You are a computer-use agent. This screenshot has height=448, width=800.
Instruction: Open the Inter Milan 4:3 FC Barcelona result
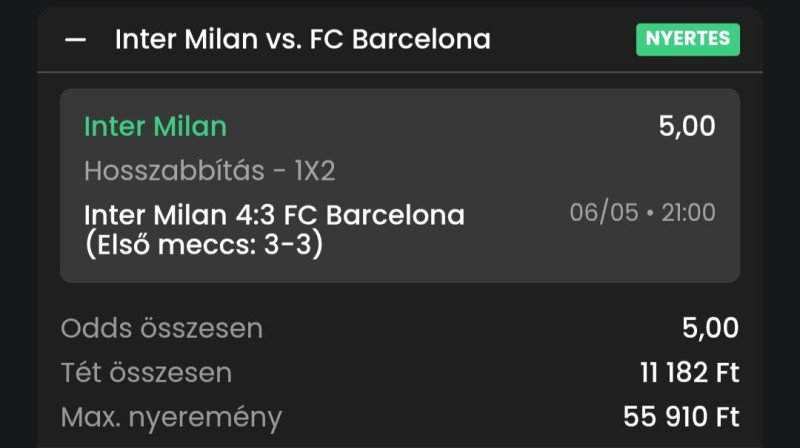tap(274, 215)
